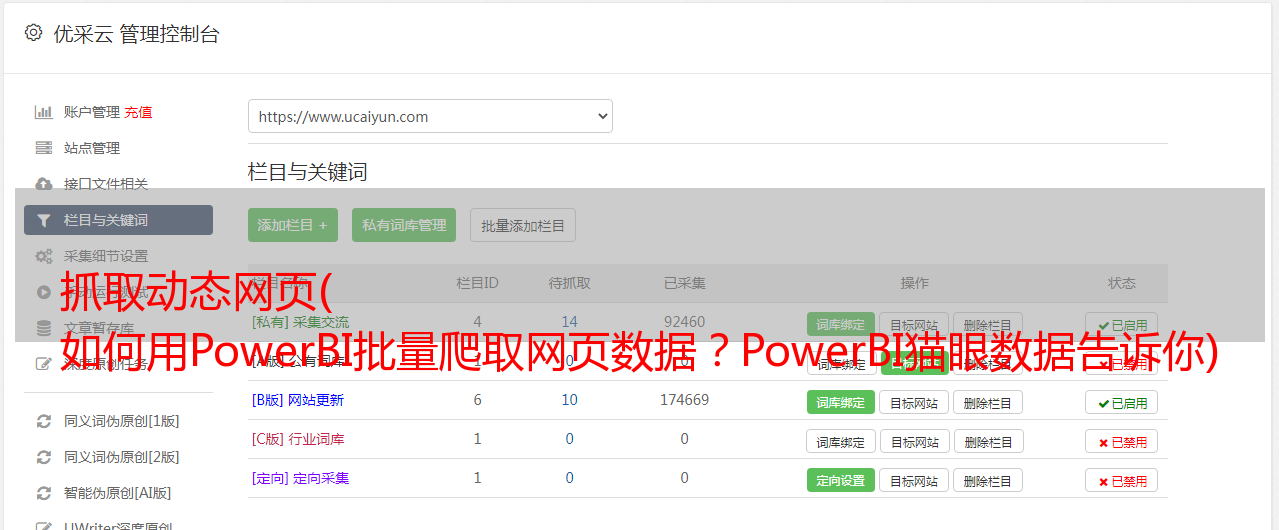1279x530 pixels.
Task: Click the 栏目ID value 6 for 网站更新
Action: [477, 400]
